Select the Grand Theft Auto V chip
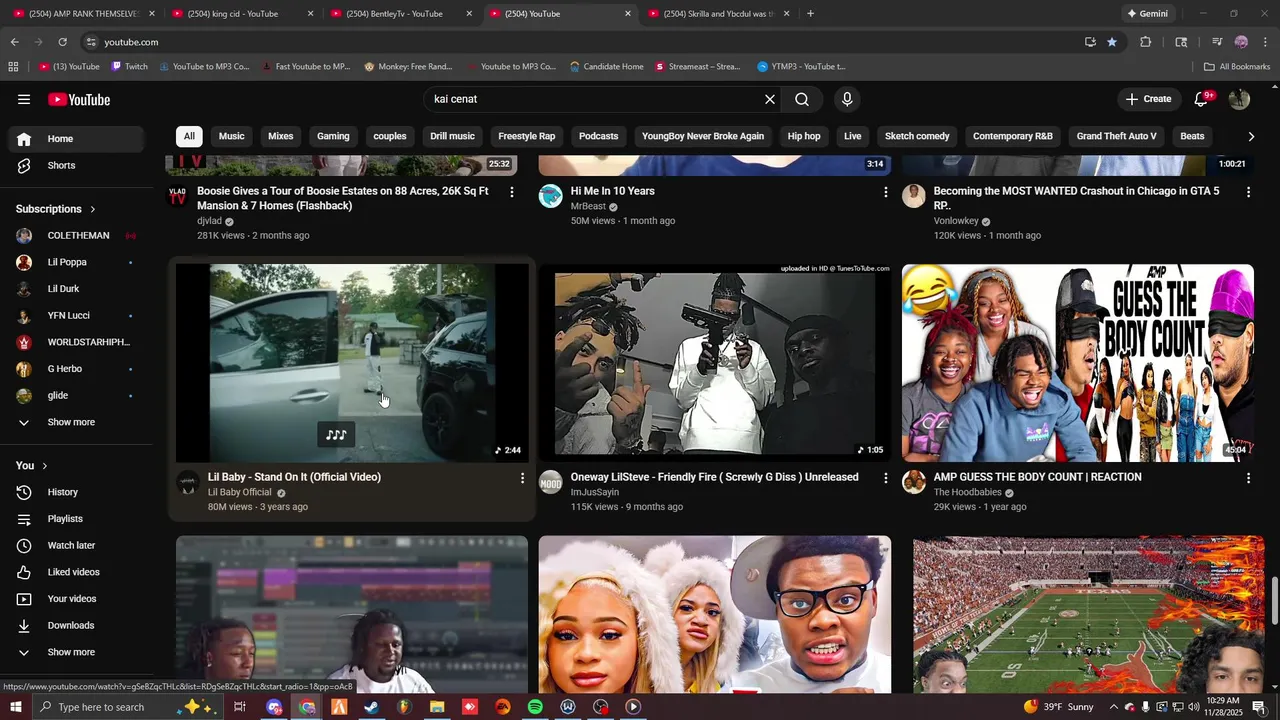The width and height of the screenshot is (1280, 720). [x=1116, y=136]
